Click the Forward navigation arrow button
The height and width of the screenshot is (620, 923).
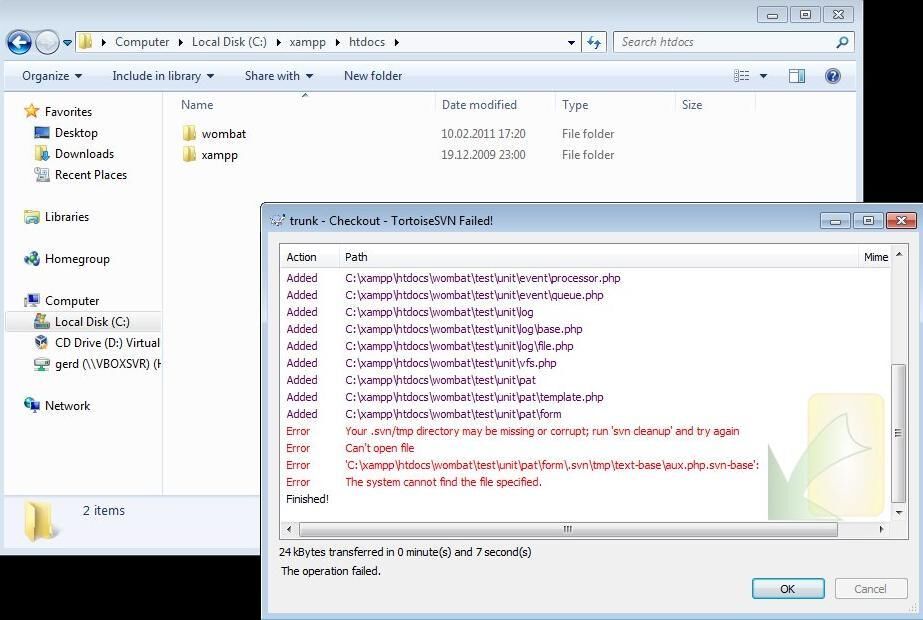click(47, 42)
